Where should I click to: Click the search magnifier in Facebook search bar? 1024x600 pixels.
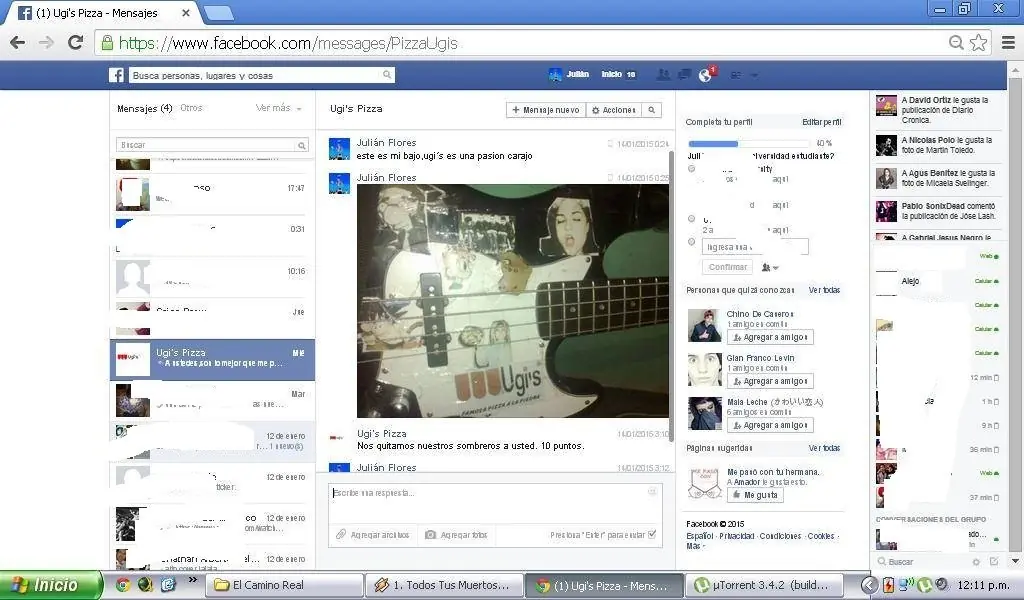387,75
